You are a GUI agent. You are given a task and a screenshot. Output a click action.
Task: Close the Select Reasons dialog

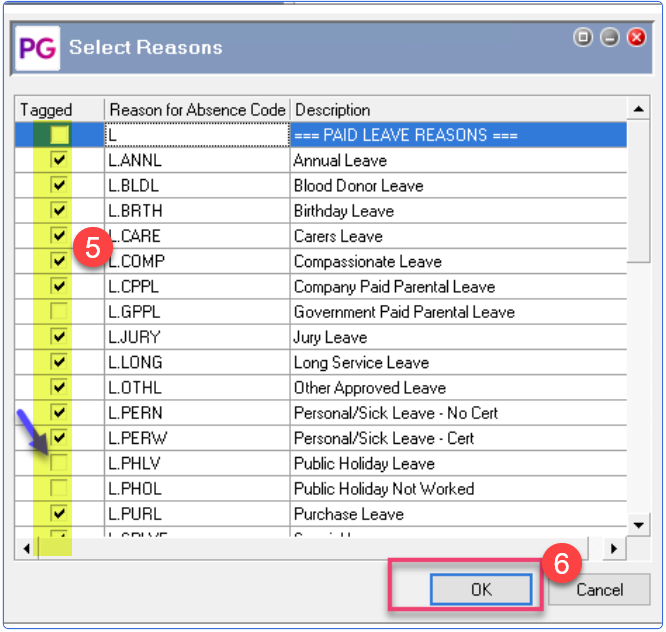636,38
